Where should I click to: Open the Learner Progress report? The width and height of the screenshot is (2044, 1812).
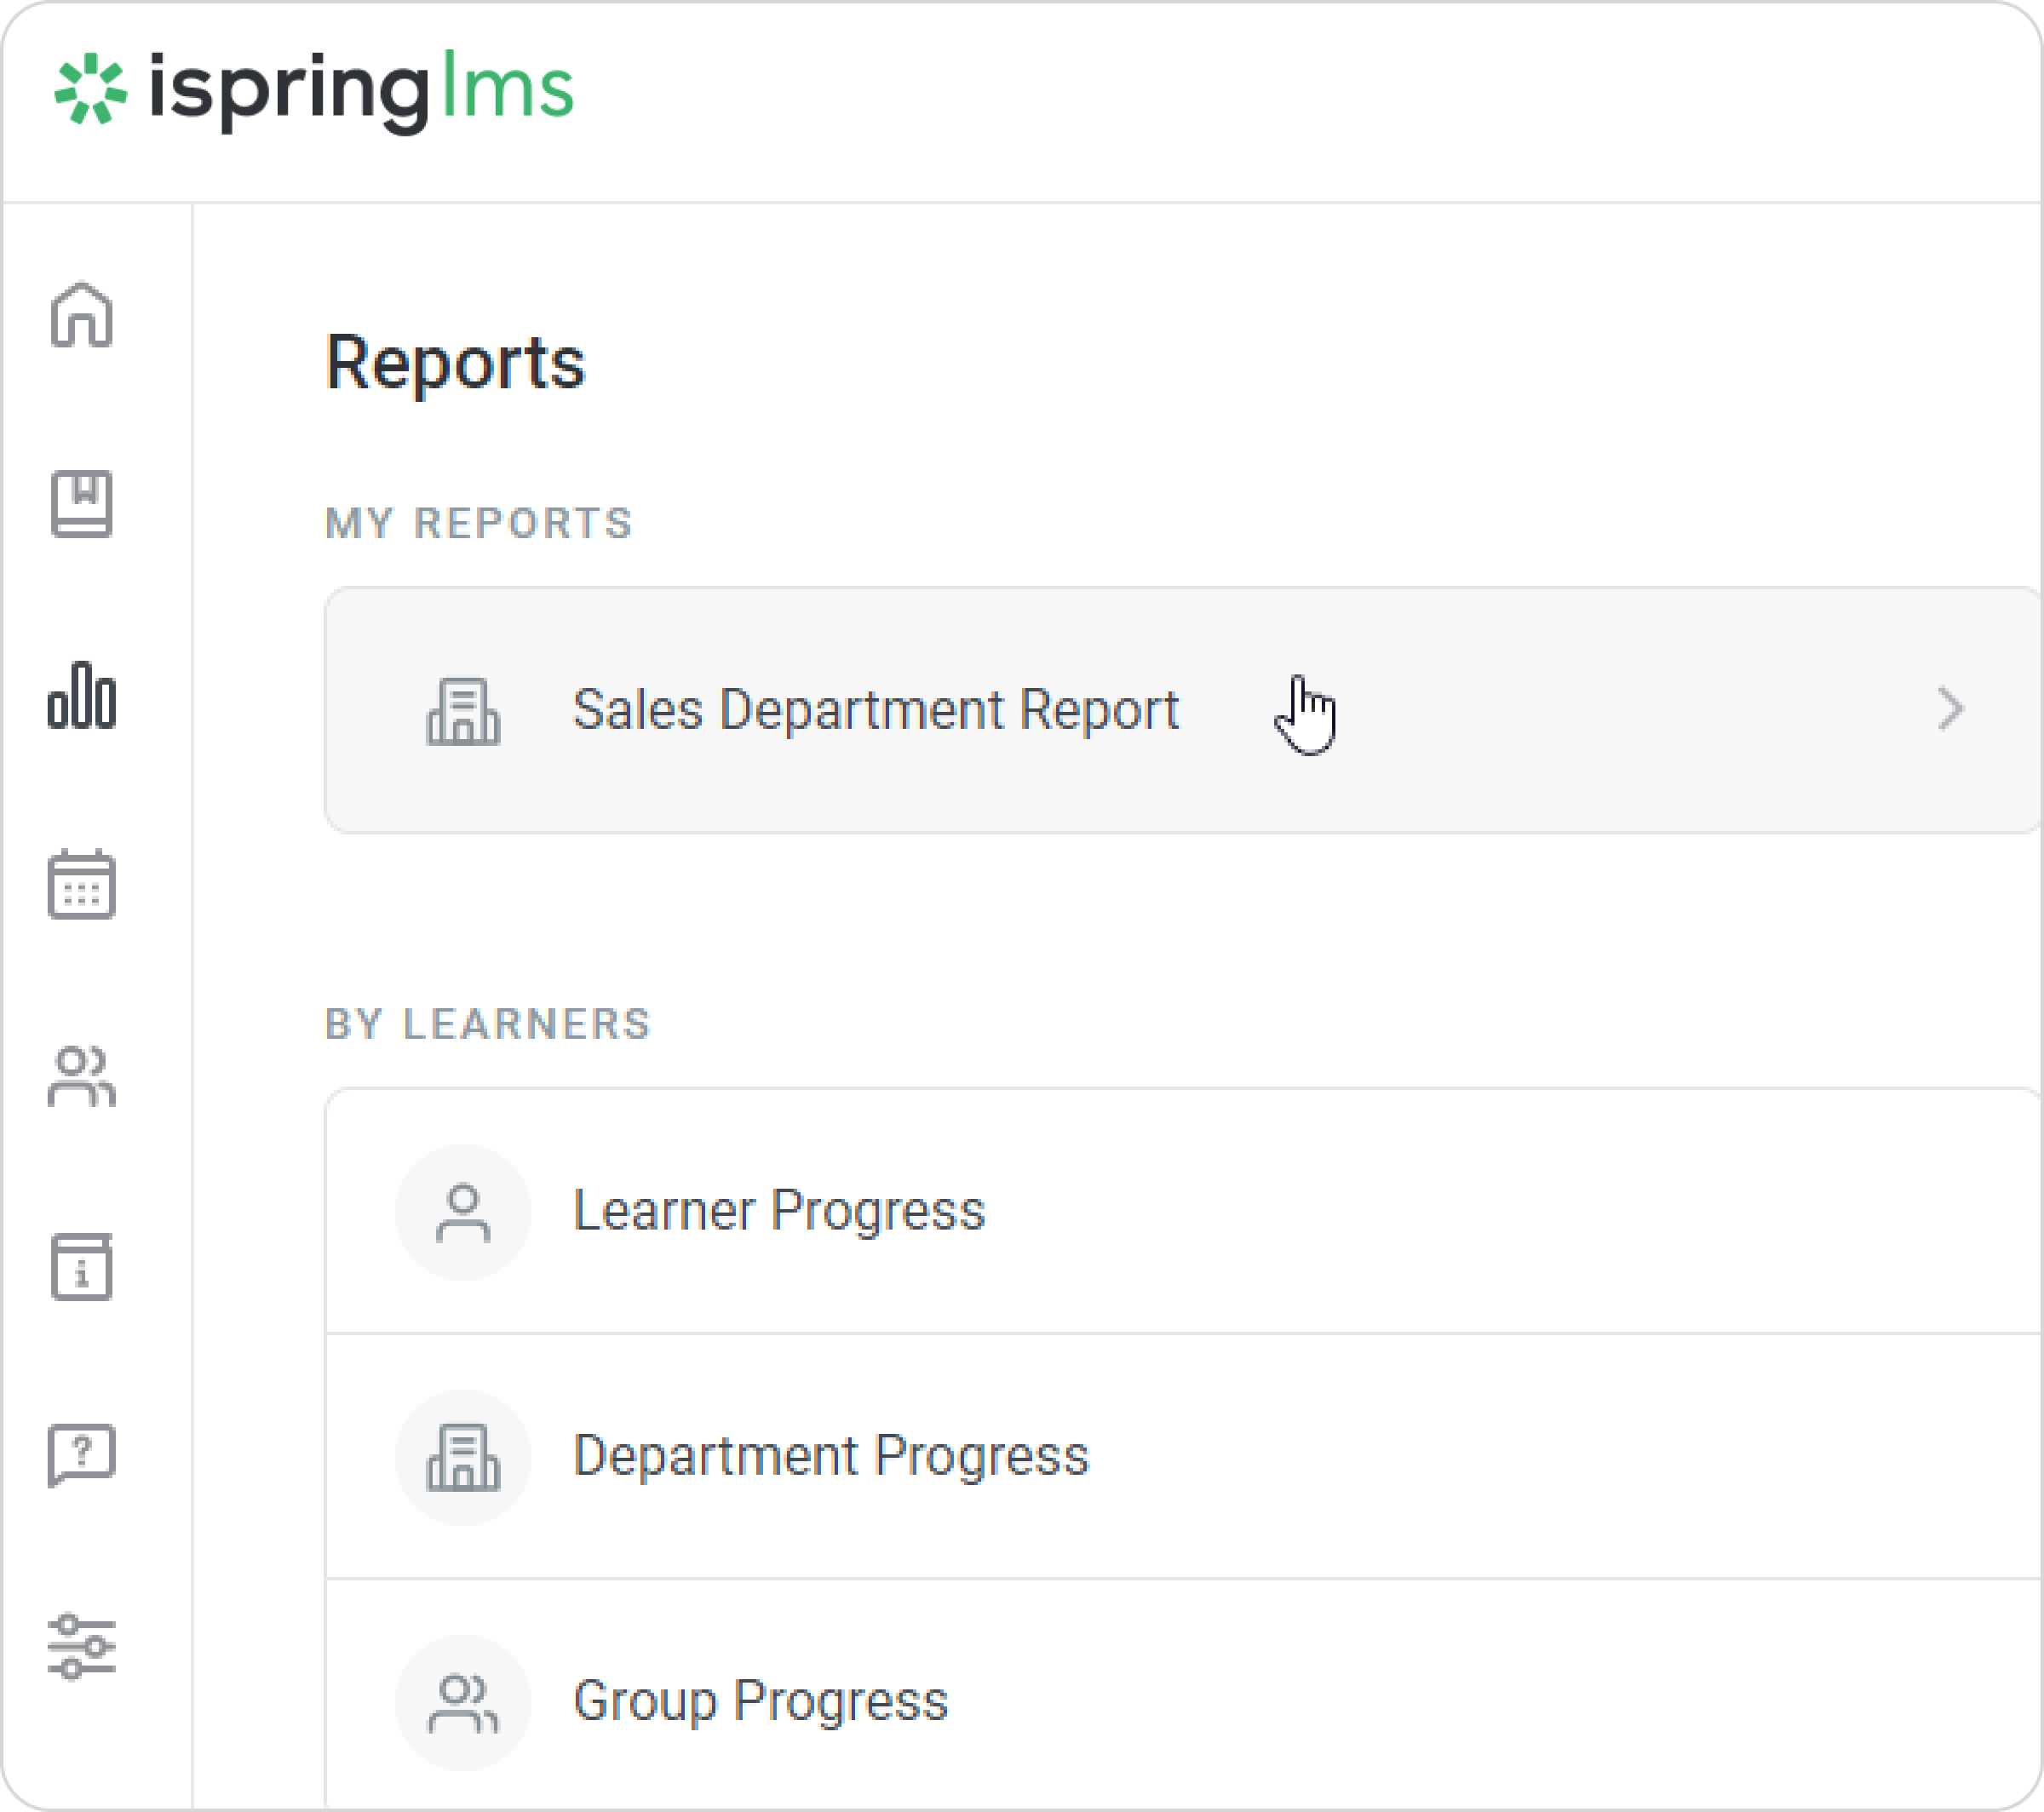pyautogui.click(x=778, y=1211)
